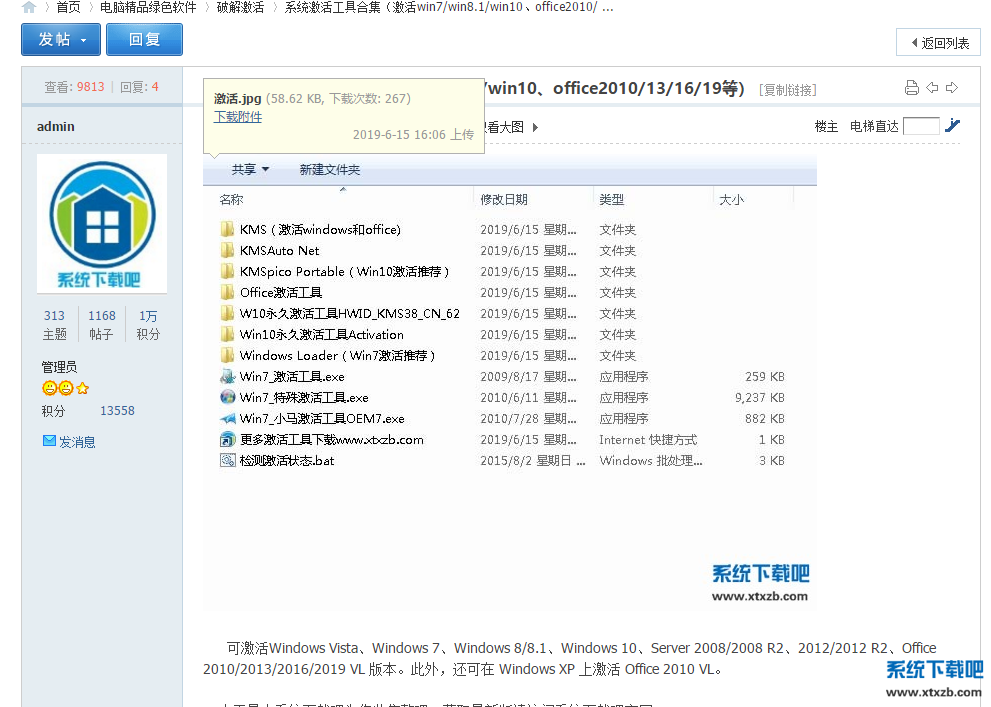
Task: Click the print icon for this thread
Action: click(x=911, y=88)
